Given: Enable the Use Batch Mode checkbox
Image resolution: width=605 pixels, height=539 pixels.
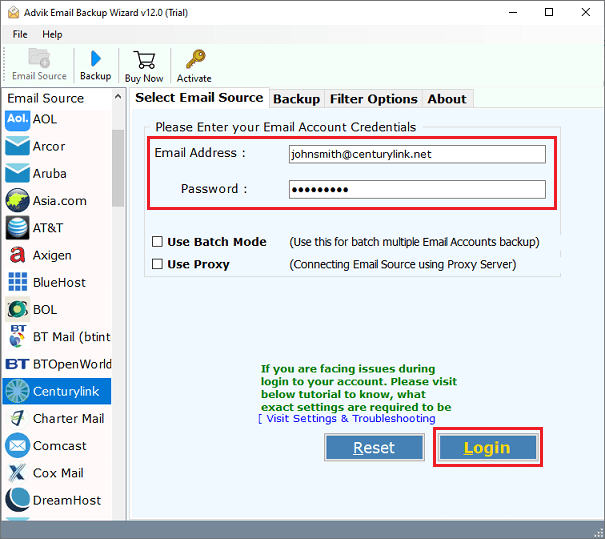Looking at the screenshot, I should [157, 242].
